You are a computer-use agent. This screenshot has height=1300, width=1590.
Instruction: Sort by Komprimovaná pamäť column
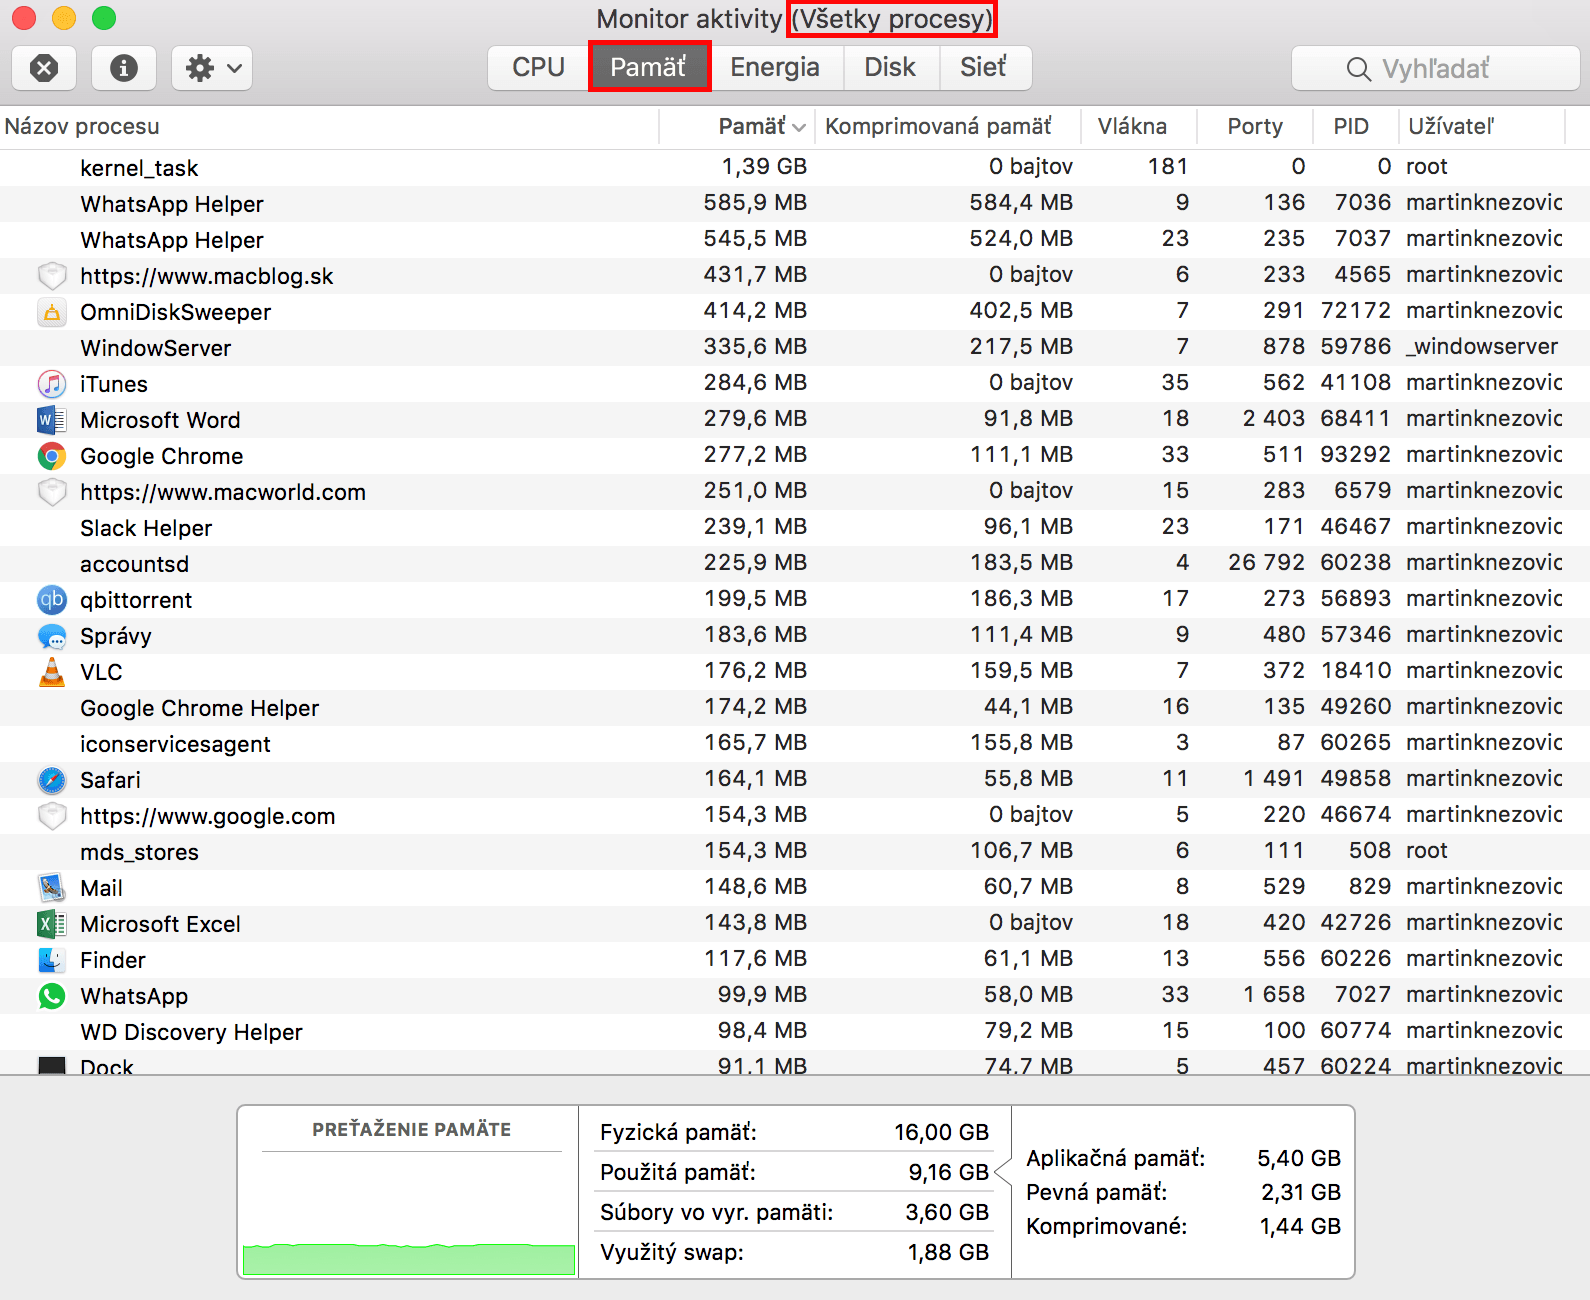(947, 127)
